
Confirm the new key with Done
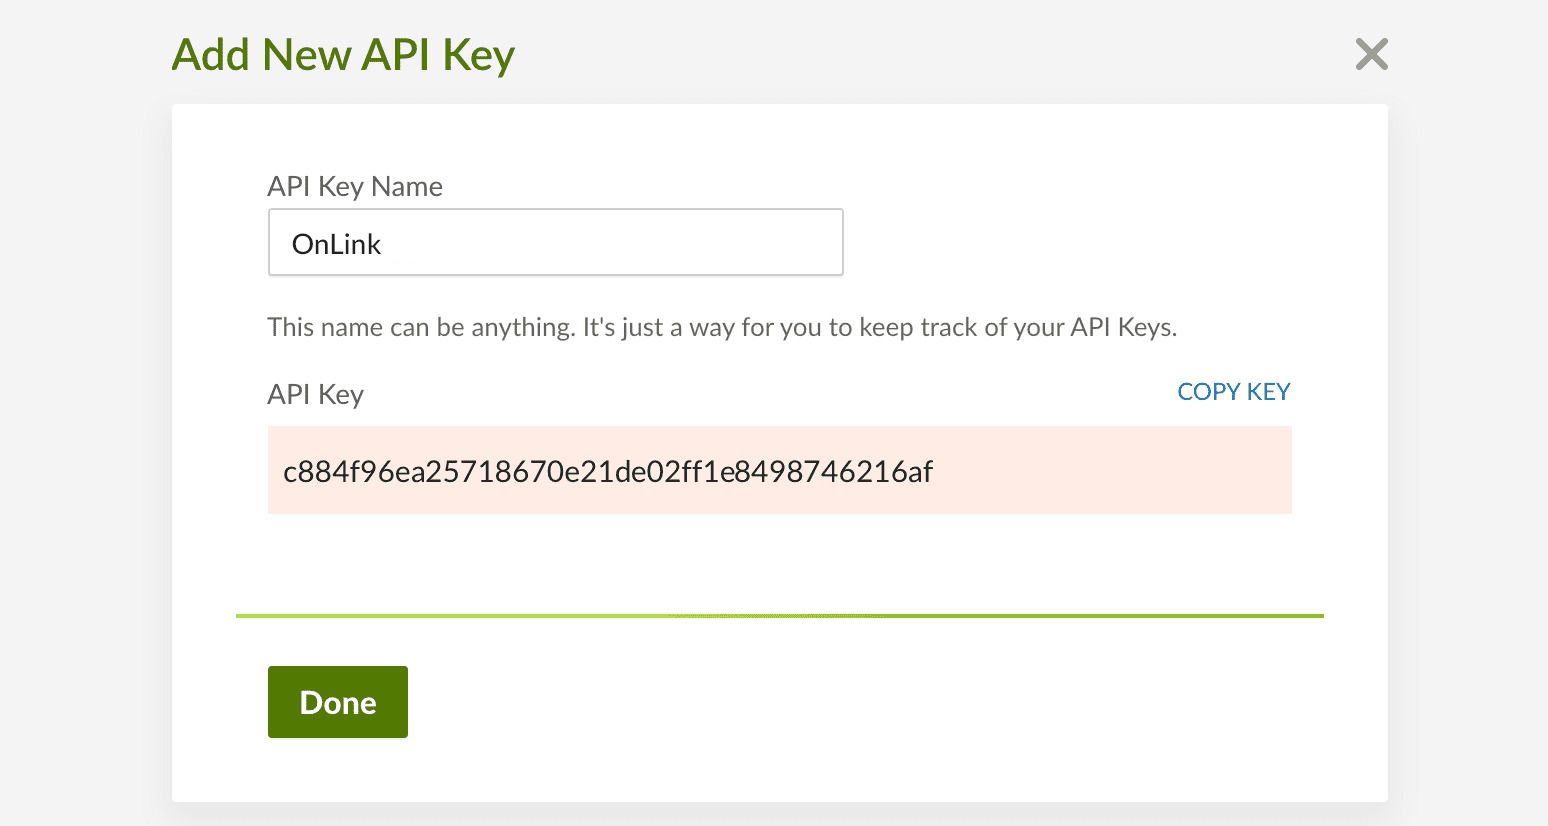tap(337, 701)
